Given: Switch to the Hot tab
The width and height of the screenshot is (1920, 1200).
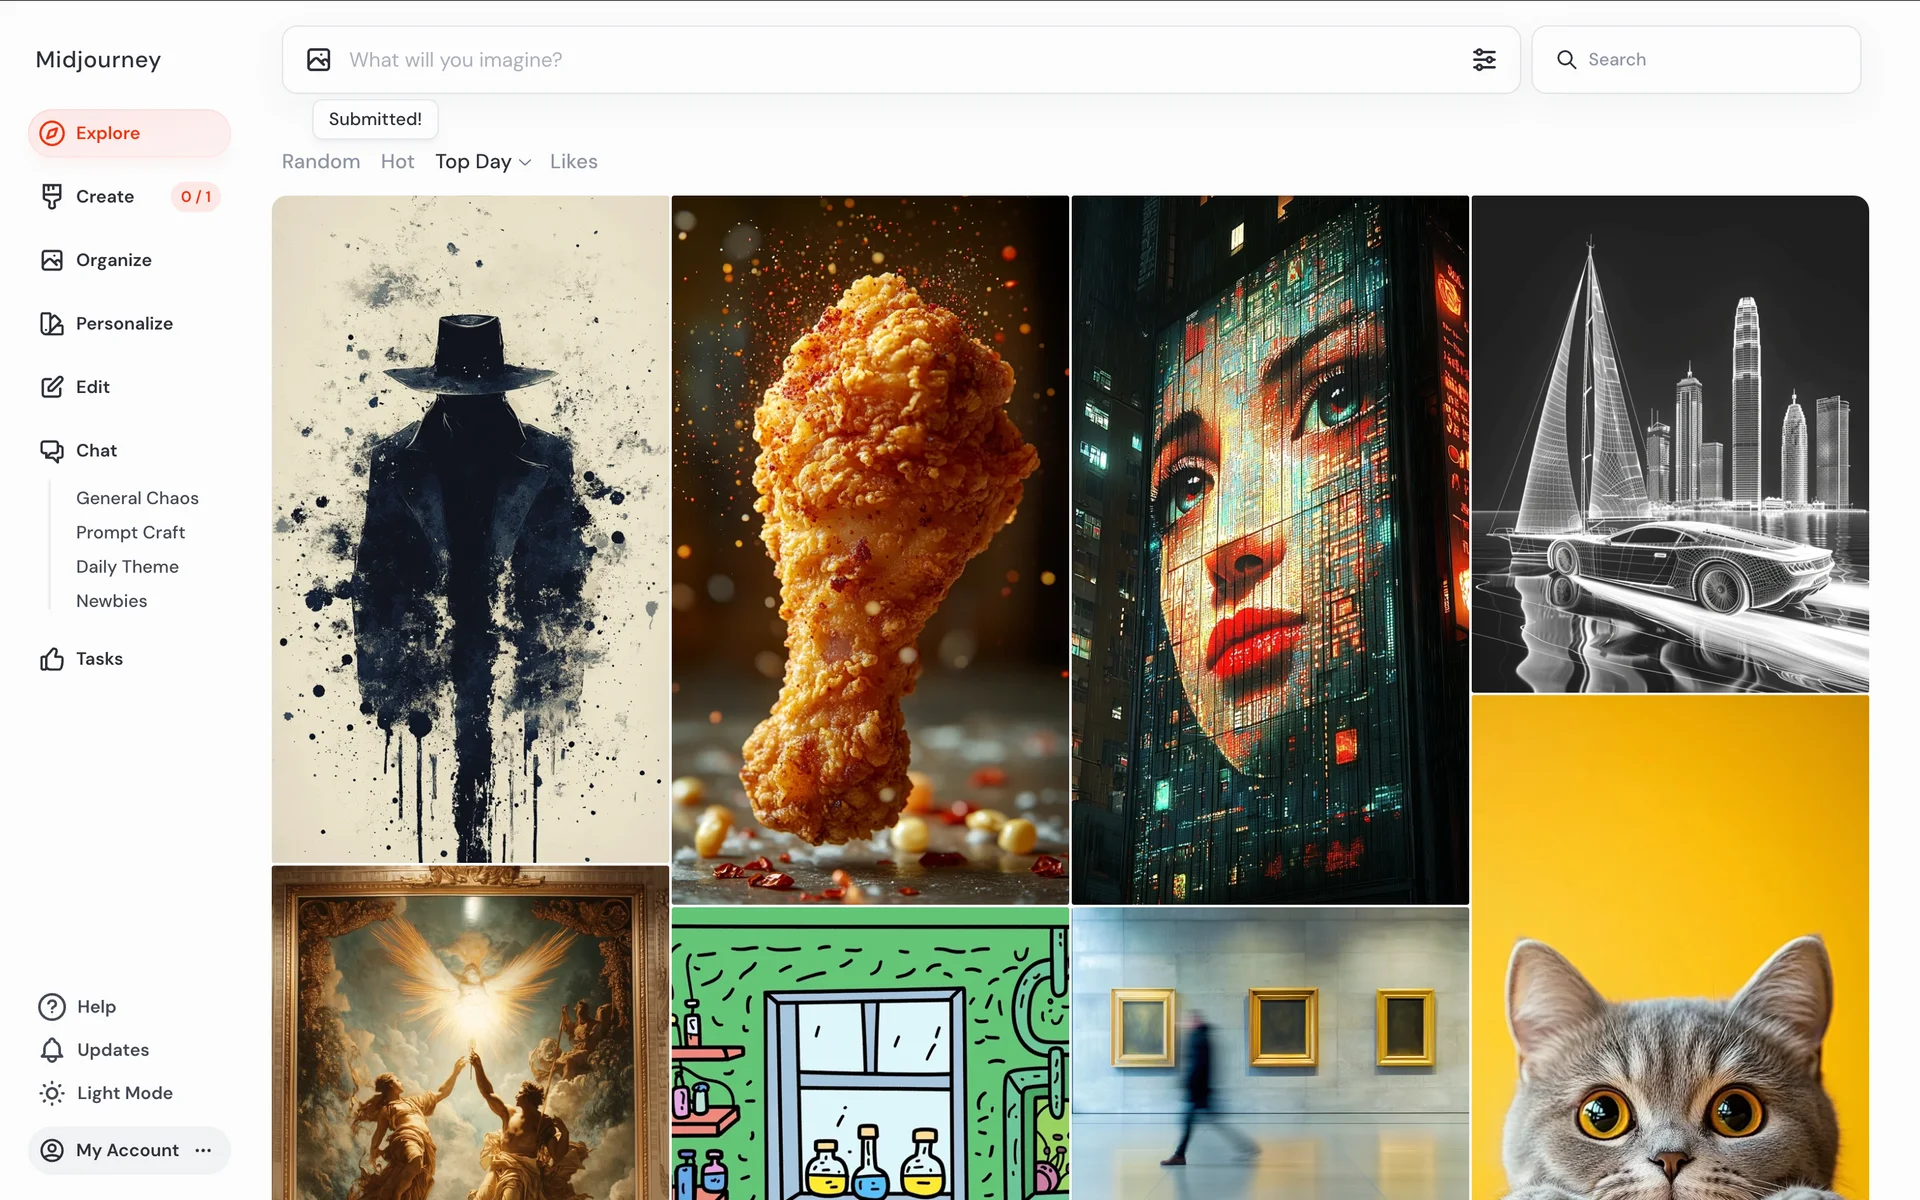Looking at the screenshot, I should pos(397,162).
